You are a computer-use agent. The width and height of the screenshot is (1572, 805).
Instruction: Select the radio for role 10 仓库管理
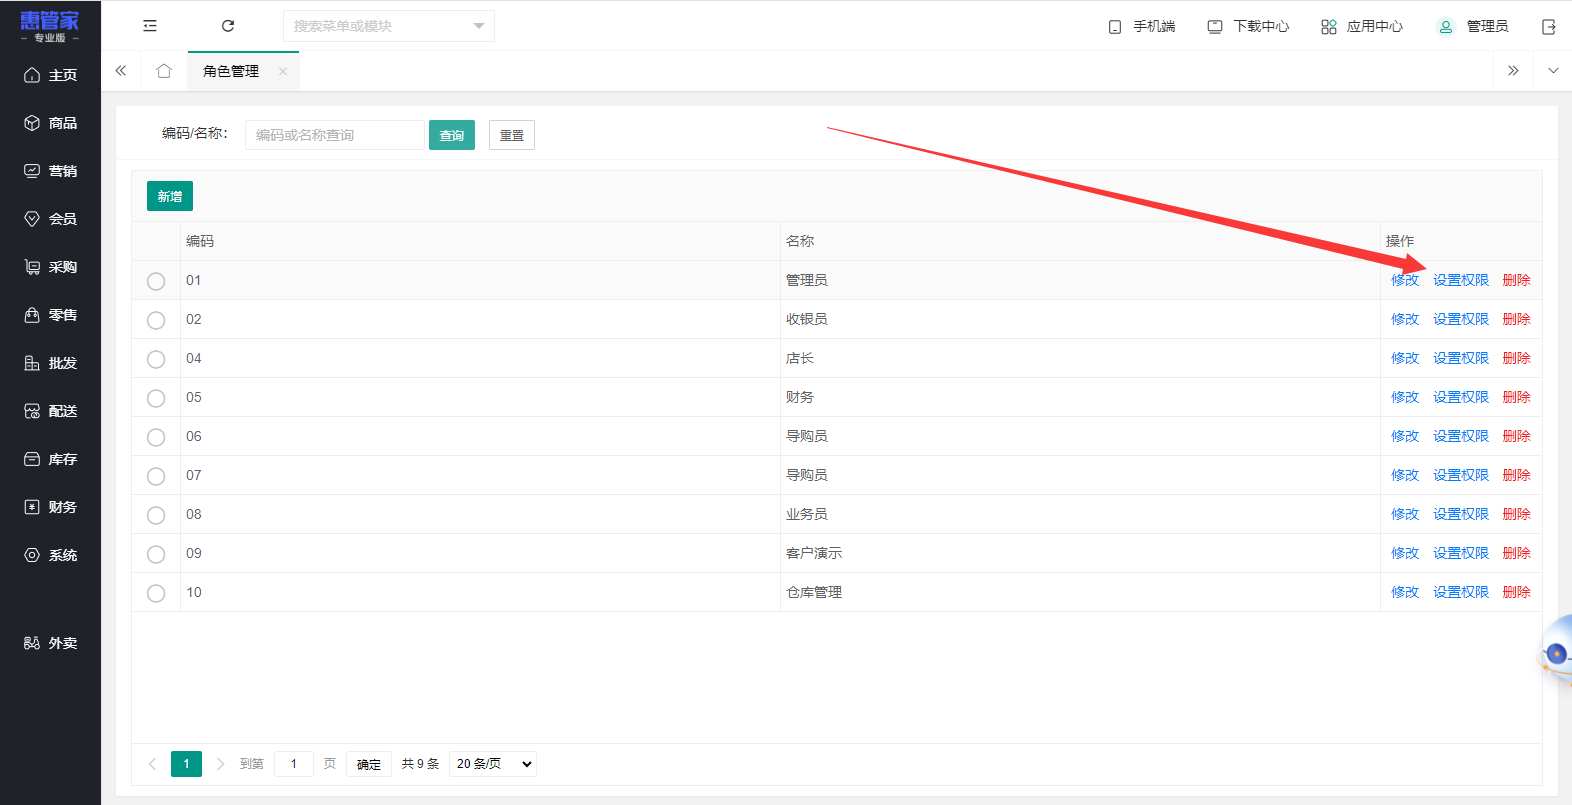[156, 593]
